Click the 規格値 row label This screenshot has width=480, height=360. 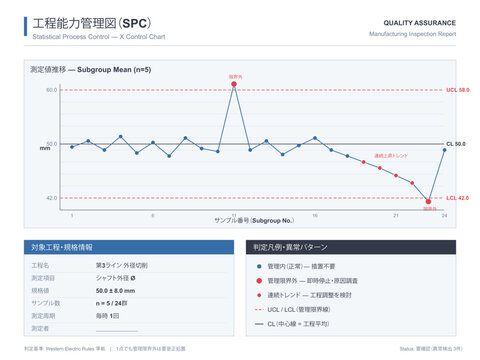(40, 291)
